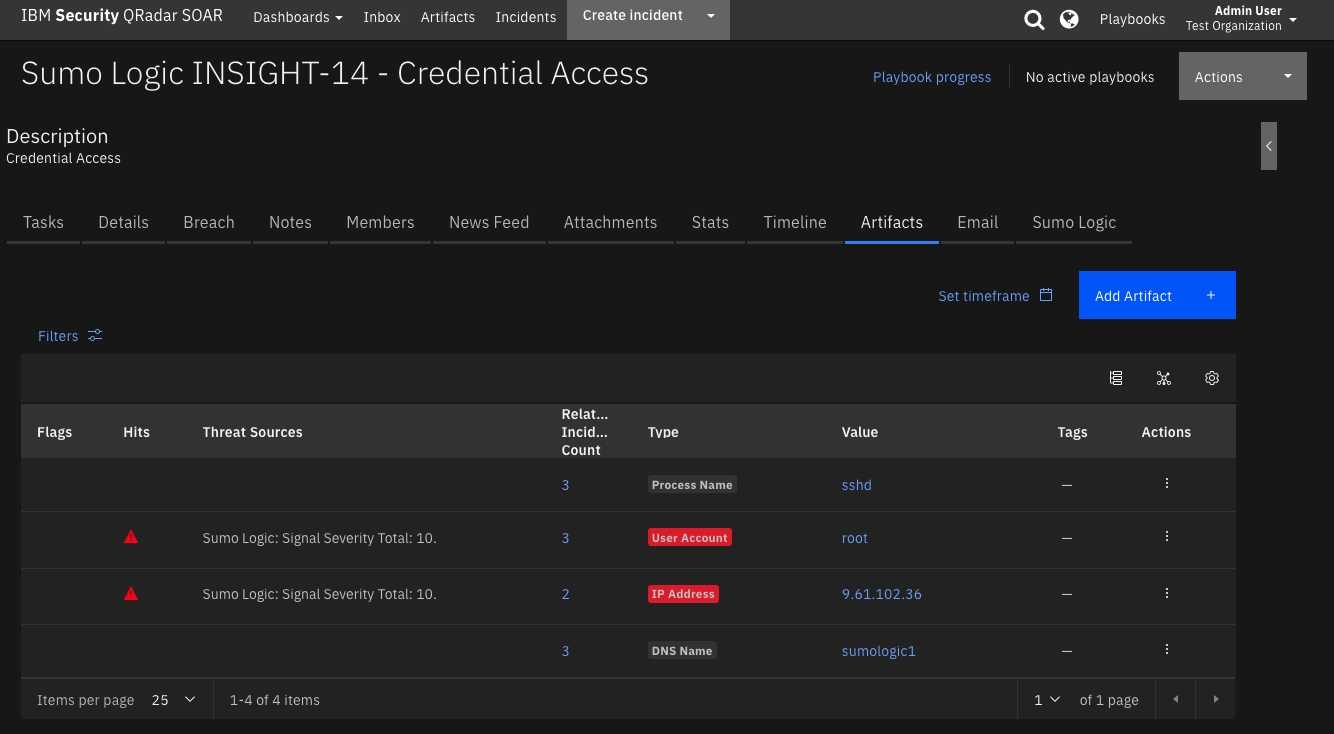1334x734 pixels.
Task: Click IBM Security QRadar SOAR logo
Action: coord(122,16)
